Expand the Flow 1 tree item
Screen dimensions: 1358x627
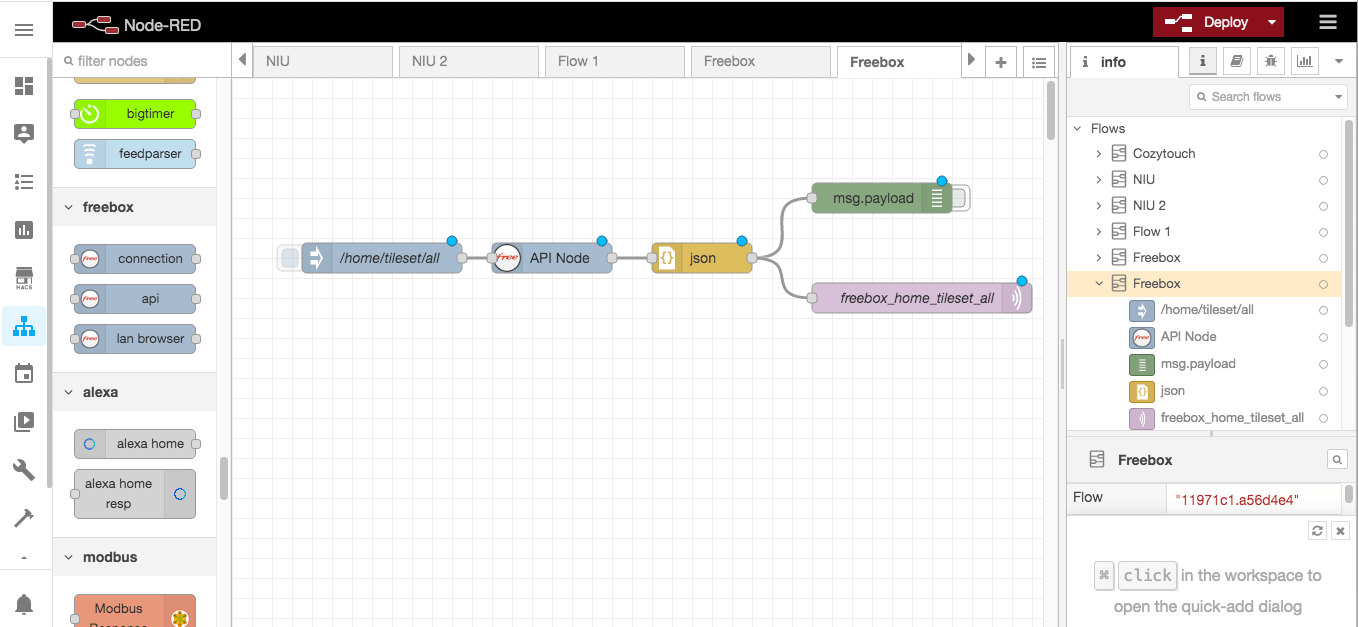1098,232
